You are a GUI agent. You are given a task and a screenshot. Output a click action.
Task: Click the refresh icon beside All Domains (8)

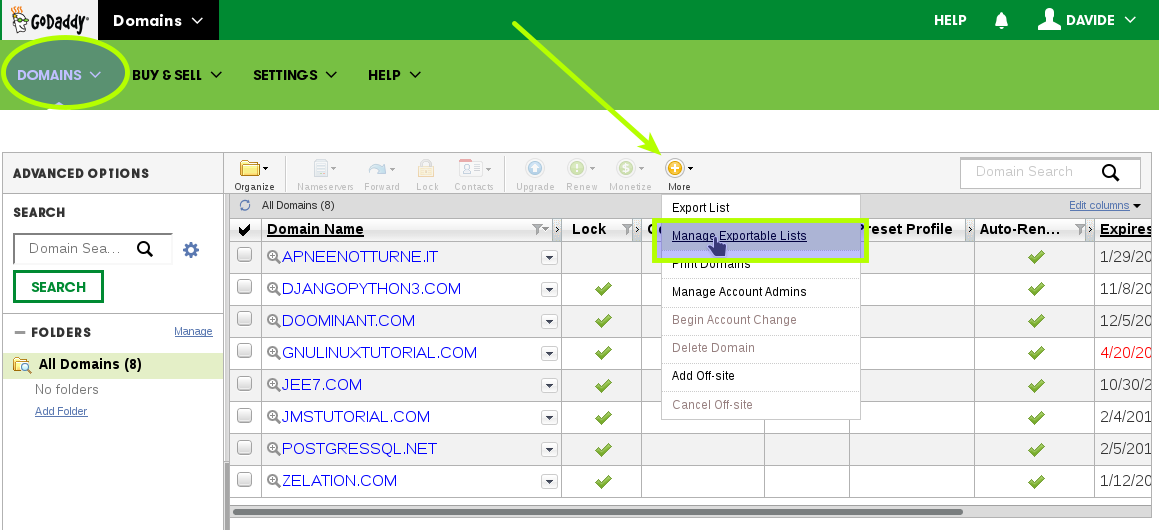[245, 205]
